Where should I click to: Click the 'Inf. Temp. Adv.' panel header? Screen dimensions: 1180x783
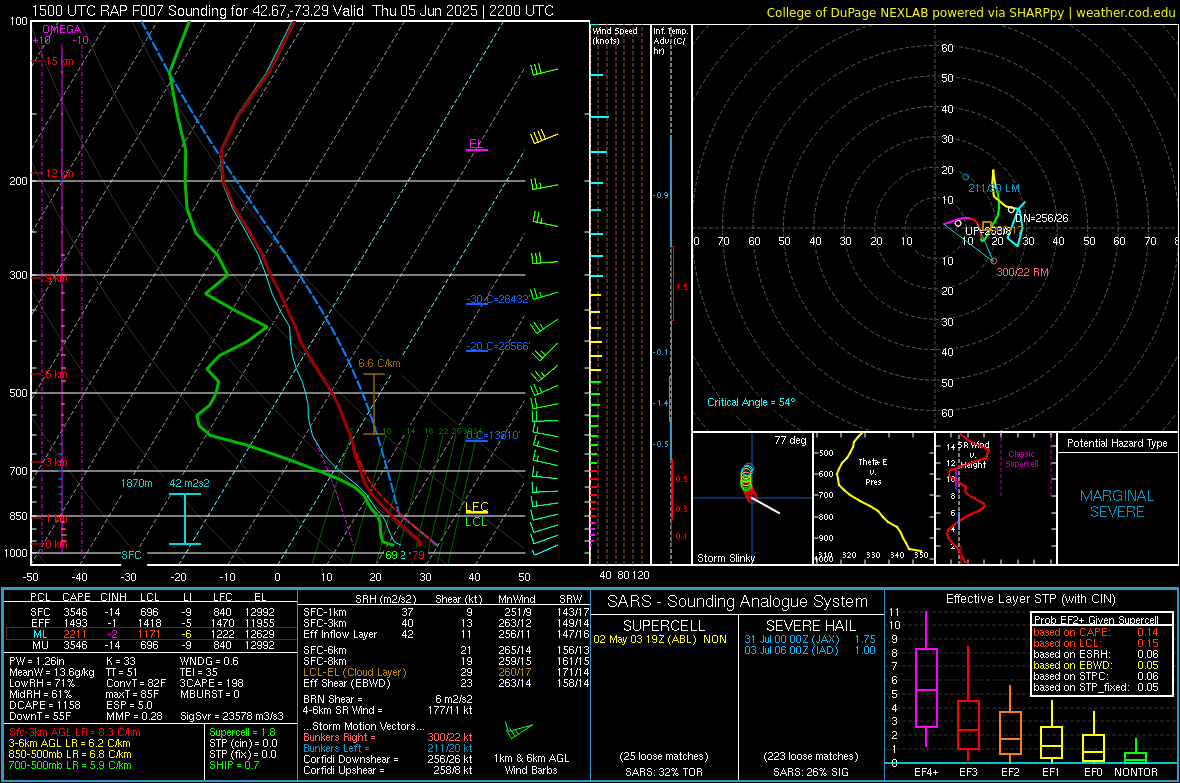click(x=670, y=41)
